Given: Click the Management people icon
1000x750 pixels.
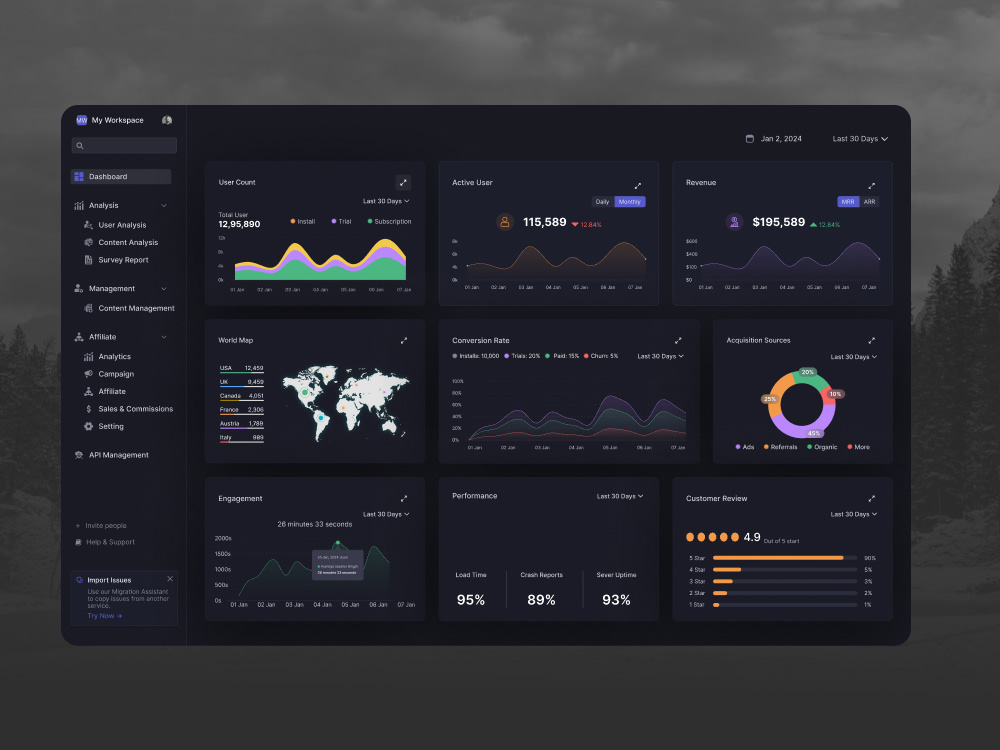Looking at the screenshot, I should [x=79, y=288].
